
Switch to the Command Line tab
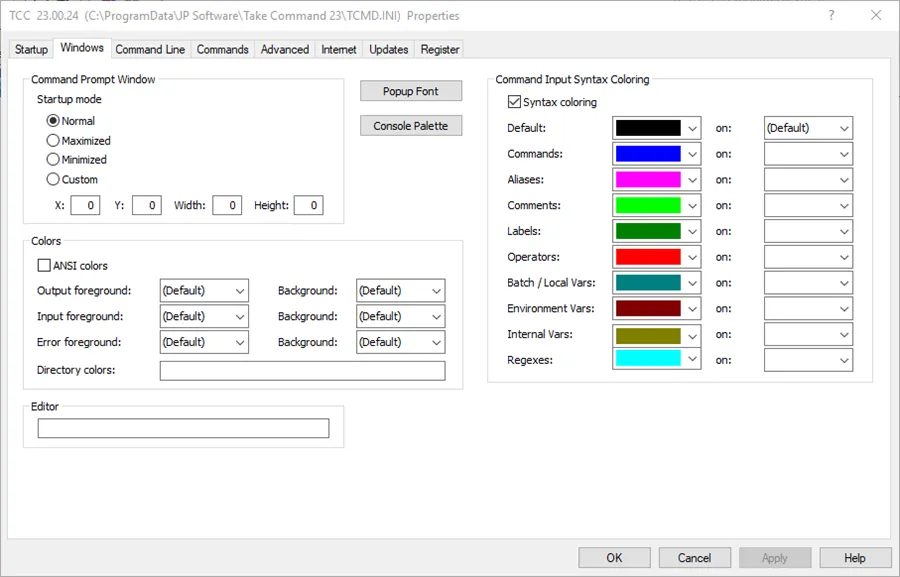click(150, 49)
